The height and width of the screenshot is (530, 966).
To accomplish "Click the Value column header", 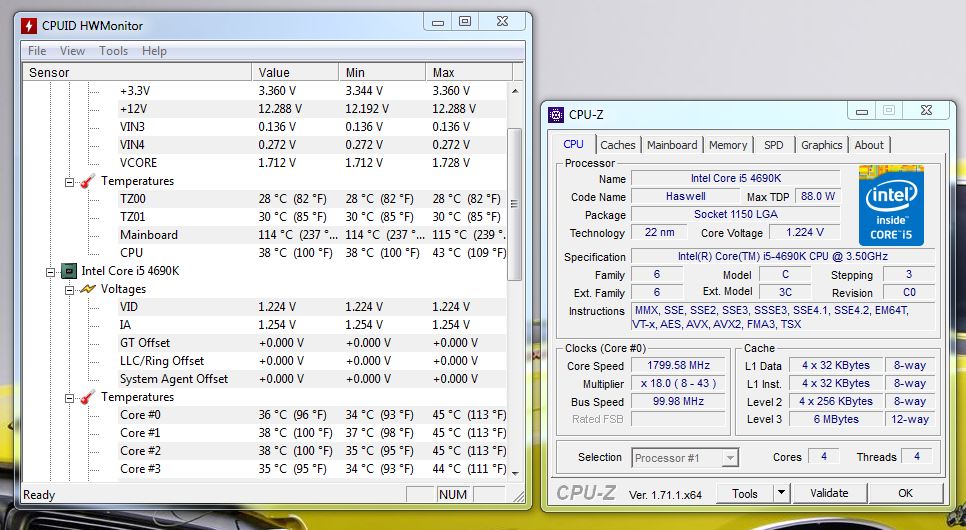I will pyautogui.click(x=295, y=72).
